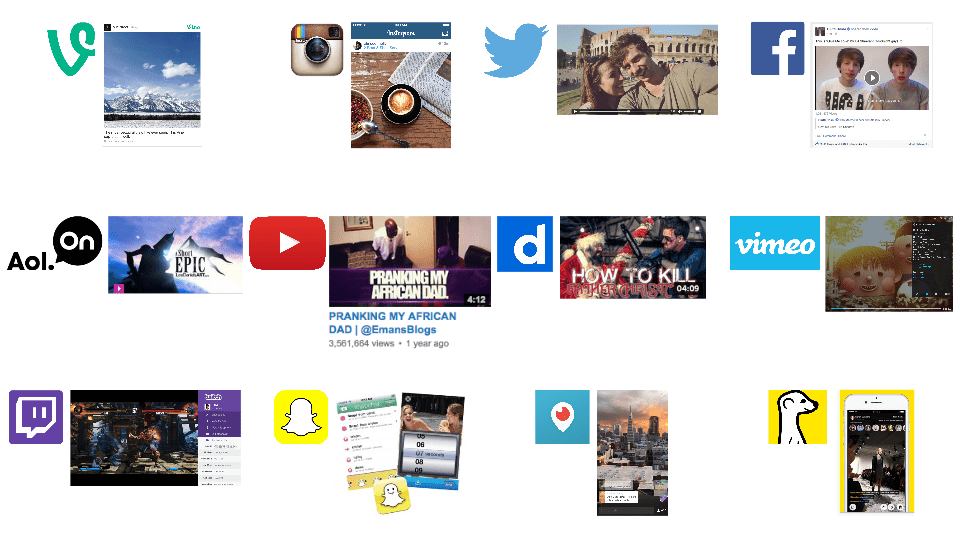Click the Twitter video progress bar
The width and height of the screenshot is (960, 540).
click(637, 111)
